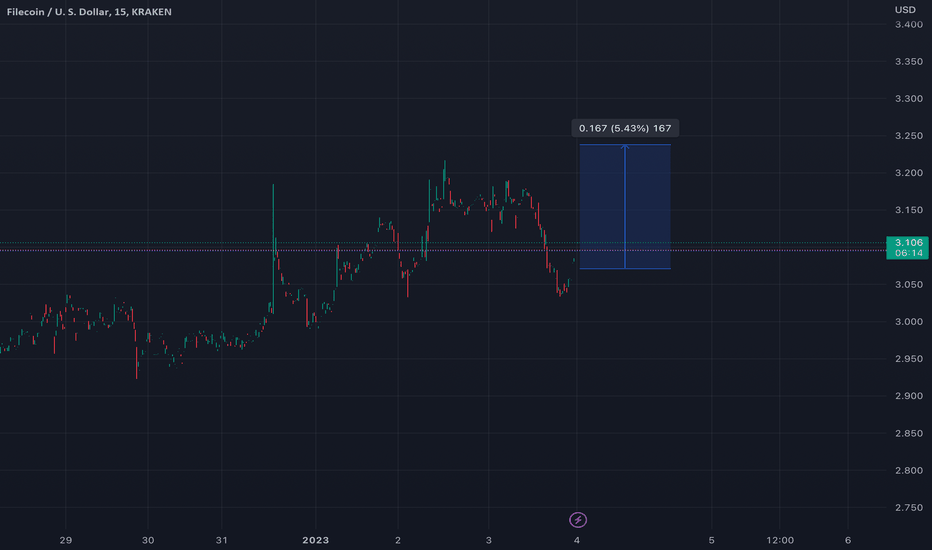
Task: Click the 12:00 label on time axis
Action: [780, 540]
